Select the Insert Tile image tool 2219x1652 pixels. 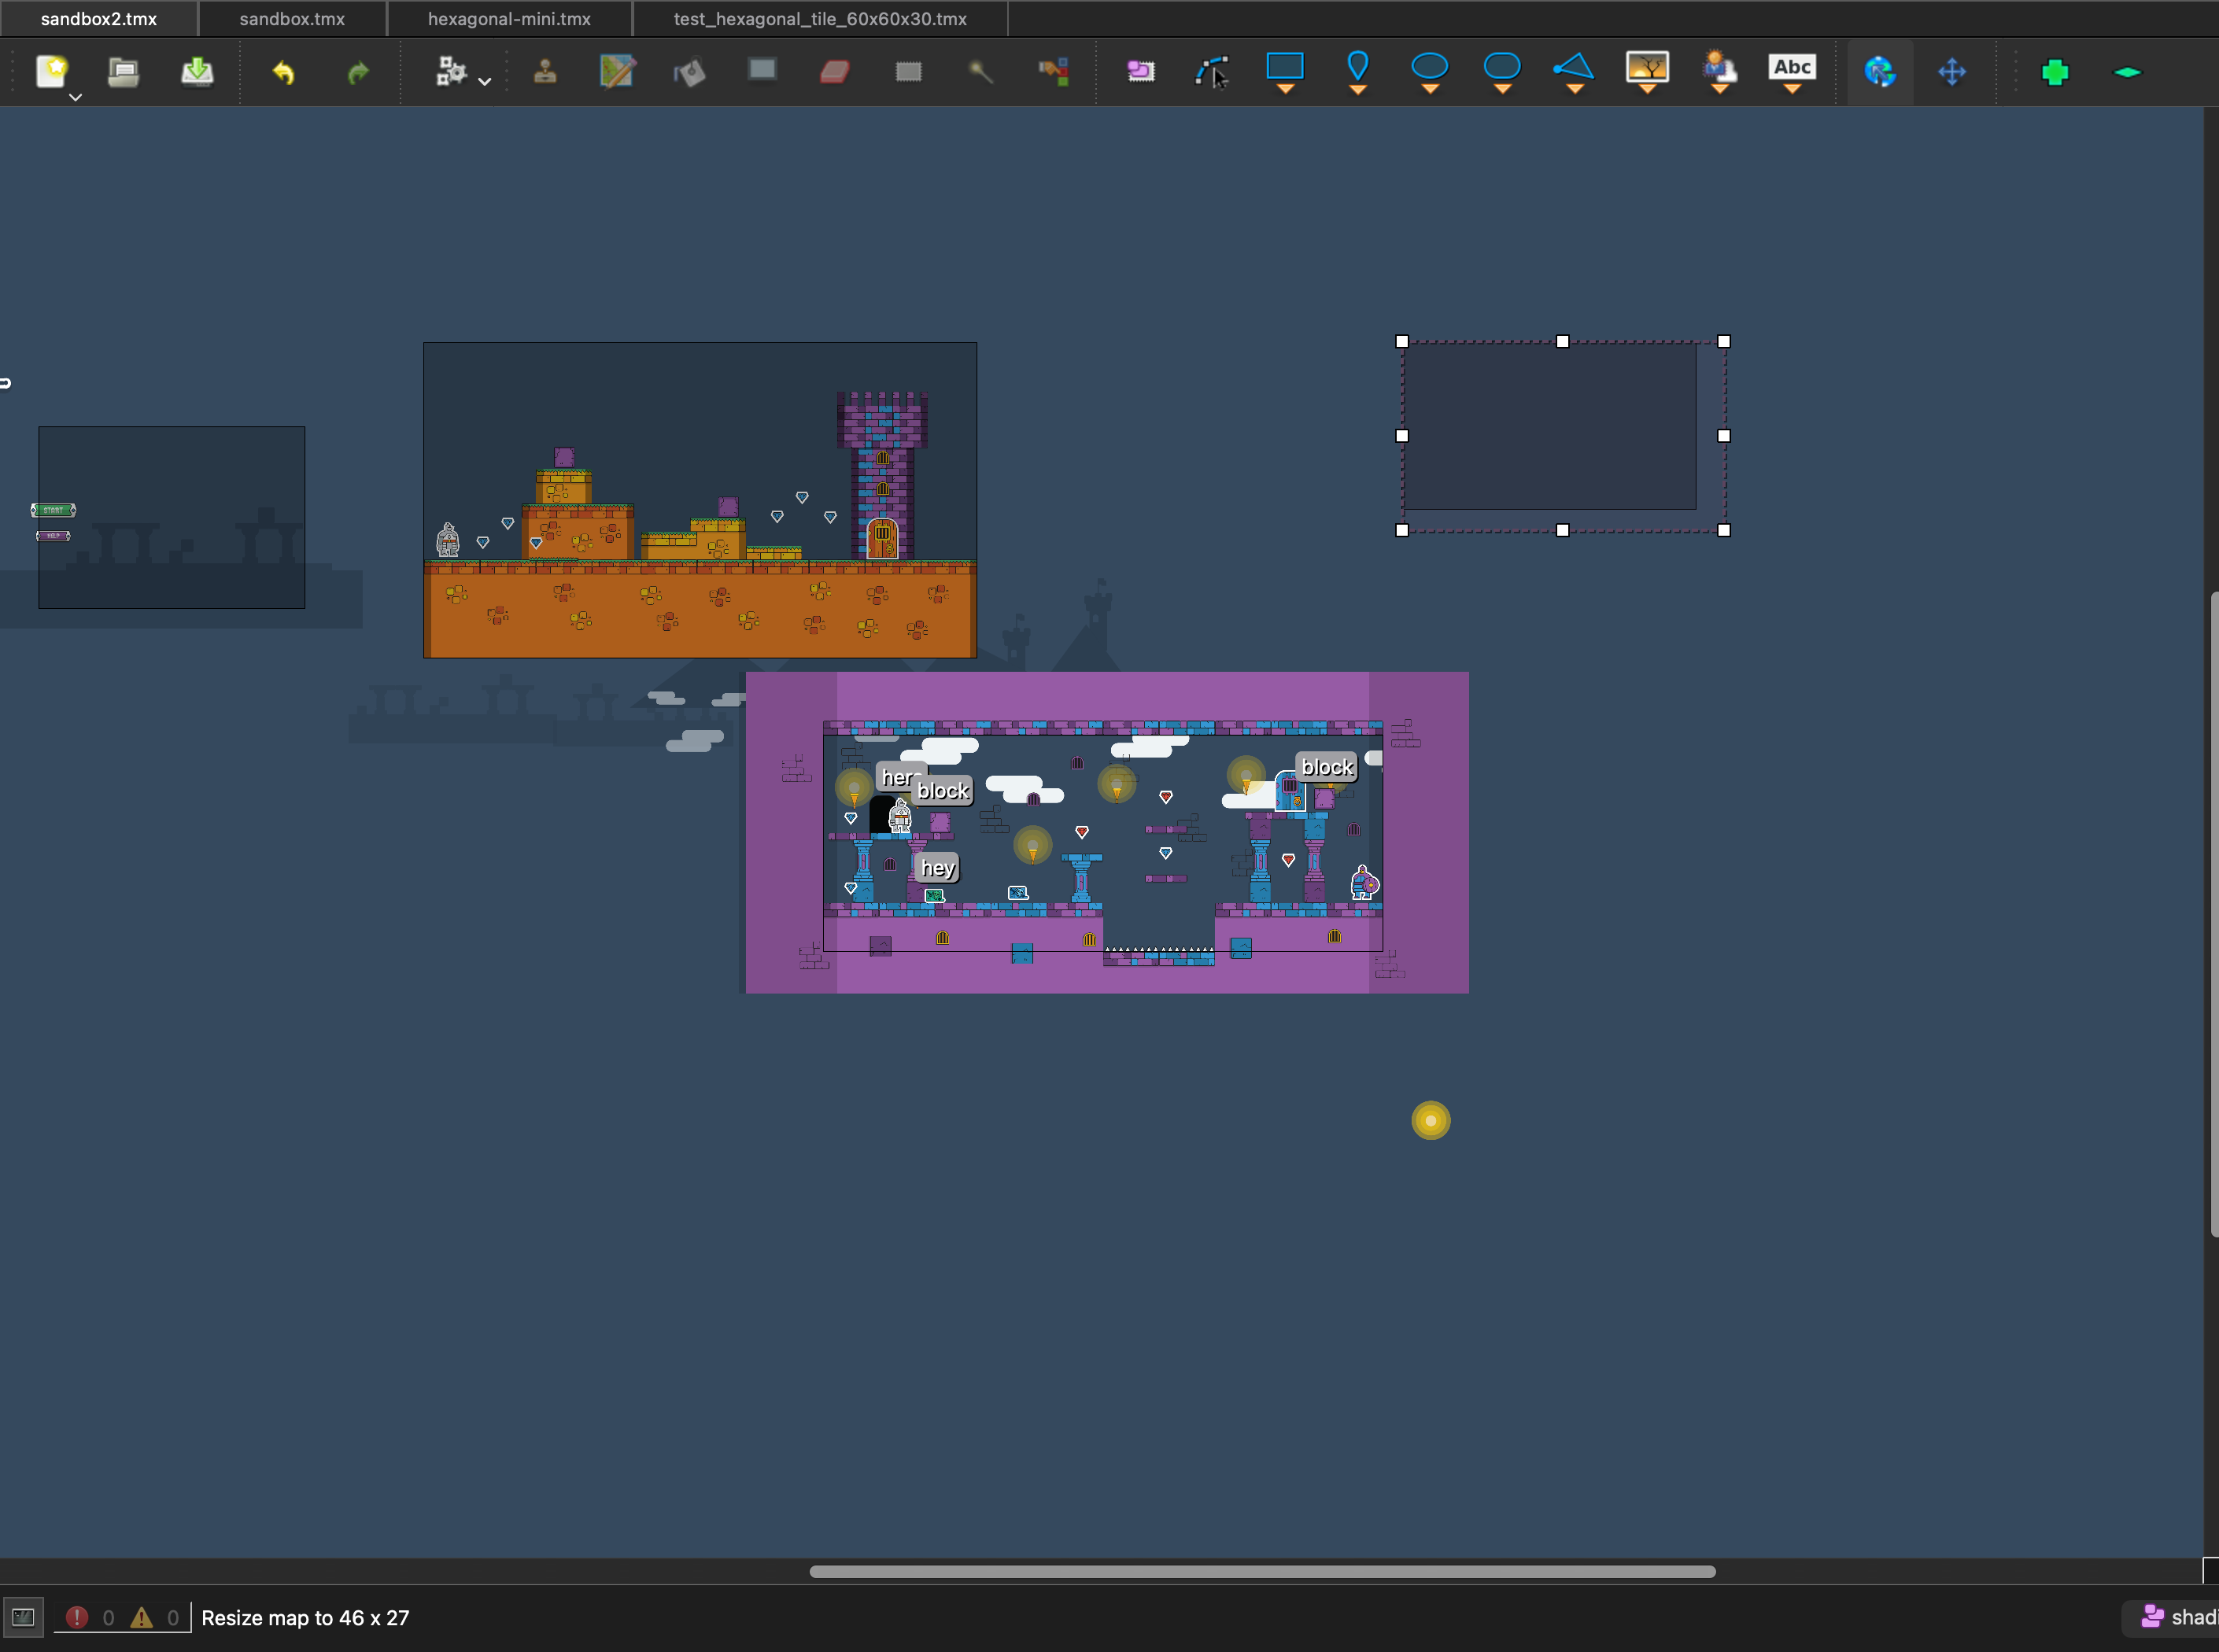(x=1647, y=72)
